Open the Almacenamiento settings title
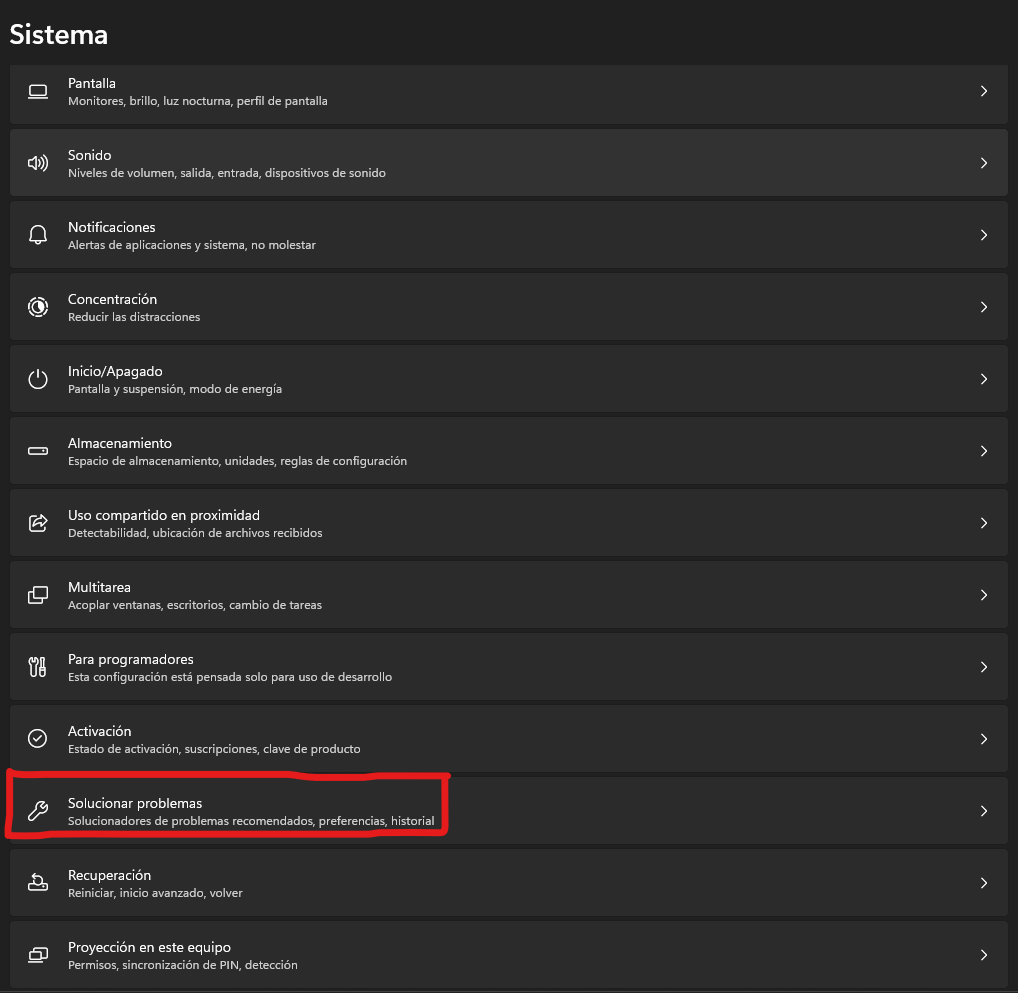 (119, 443)
